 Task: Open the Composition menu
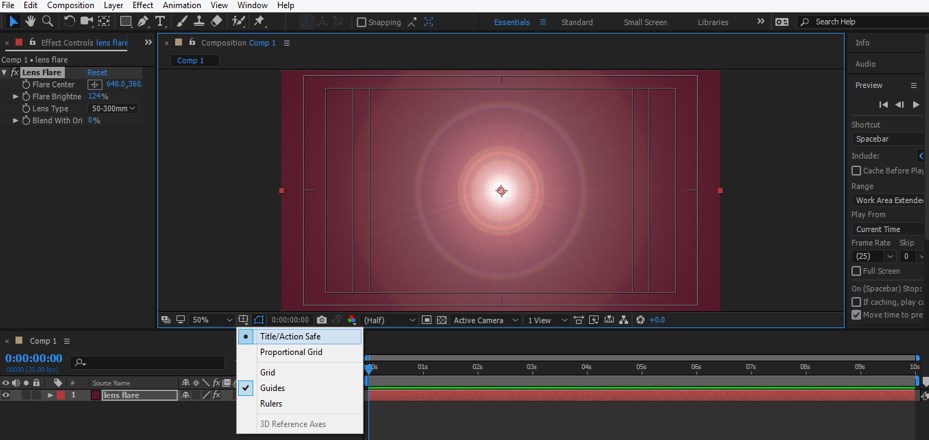[71, 5]
